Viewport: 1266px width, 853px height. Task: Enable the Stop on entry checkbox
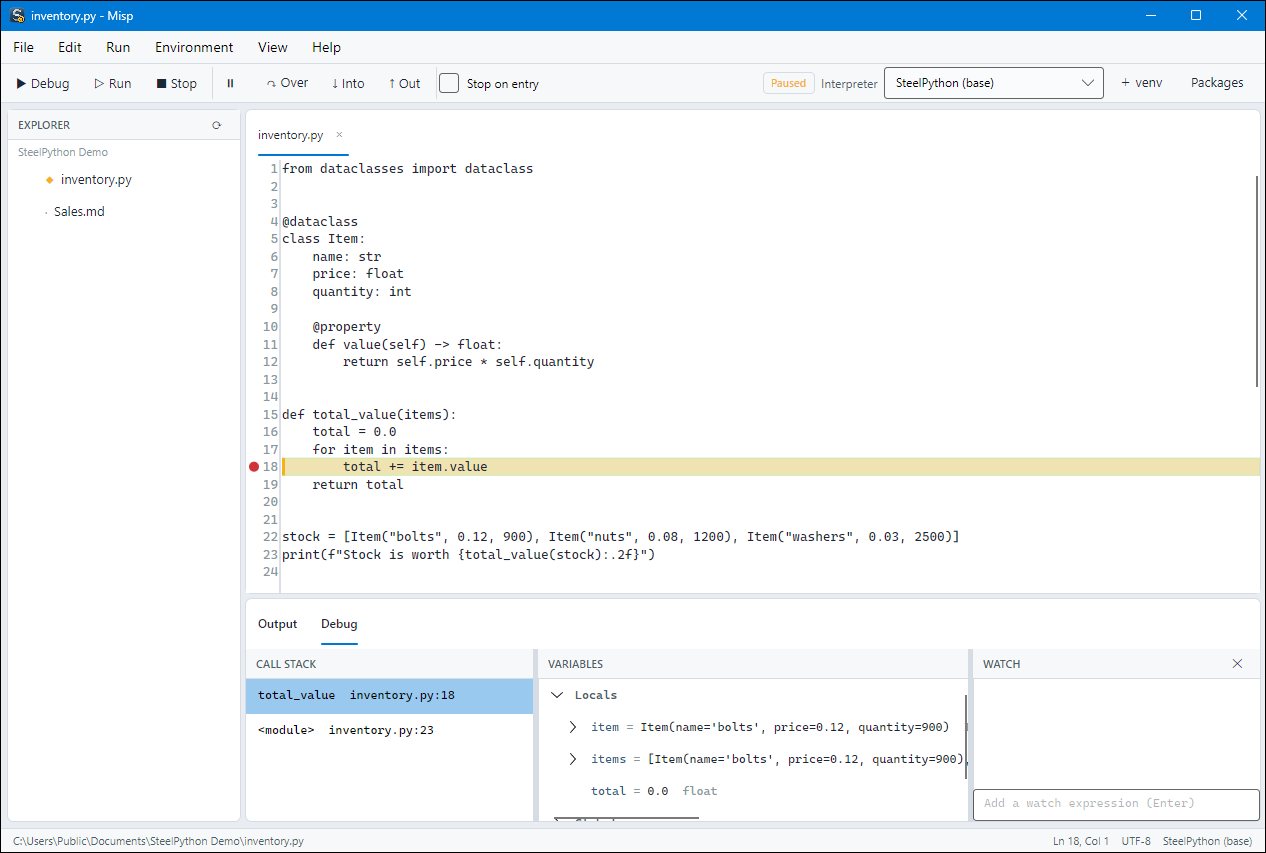[x=450, y=83]
